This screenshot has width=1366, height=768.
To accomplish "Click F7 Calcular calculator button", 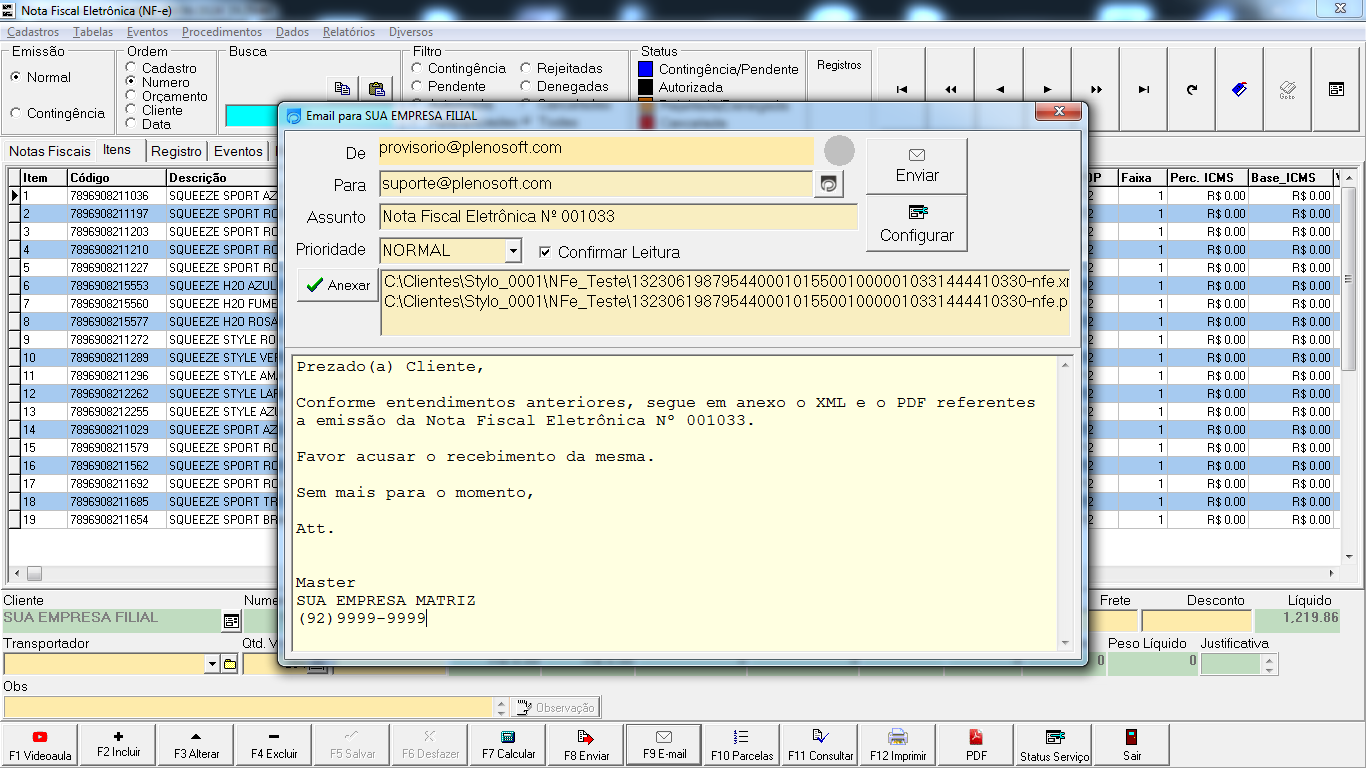I will (508, 745).
